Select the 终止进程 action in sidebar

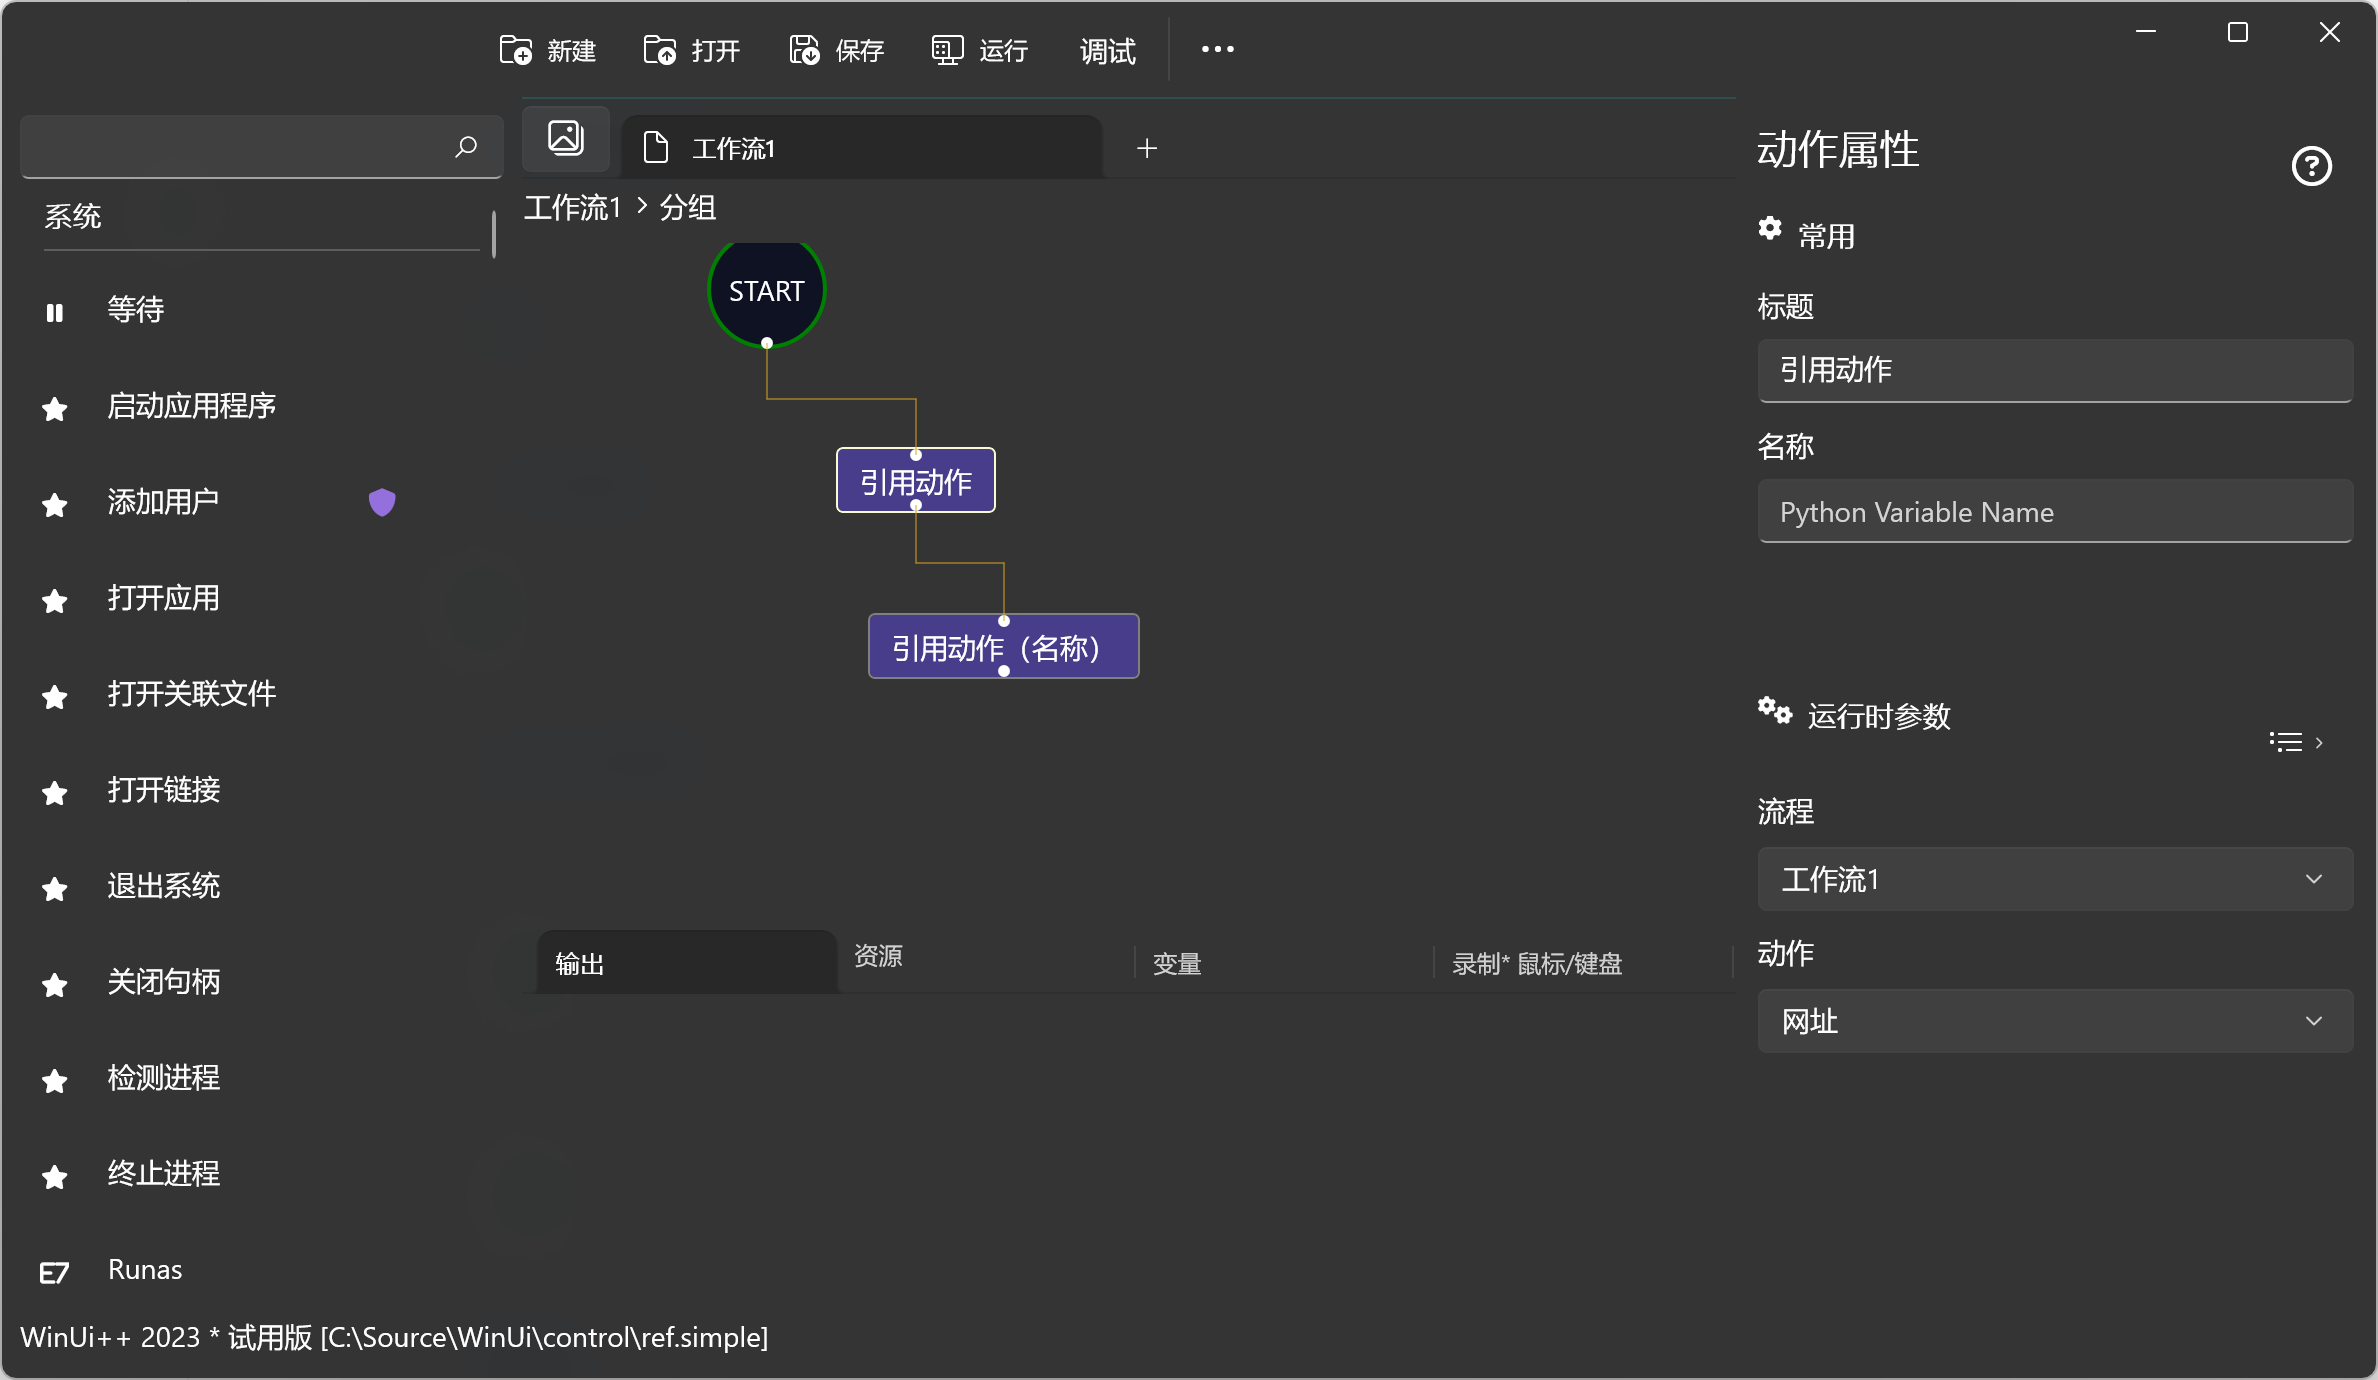tap(164, 1173)
